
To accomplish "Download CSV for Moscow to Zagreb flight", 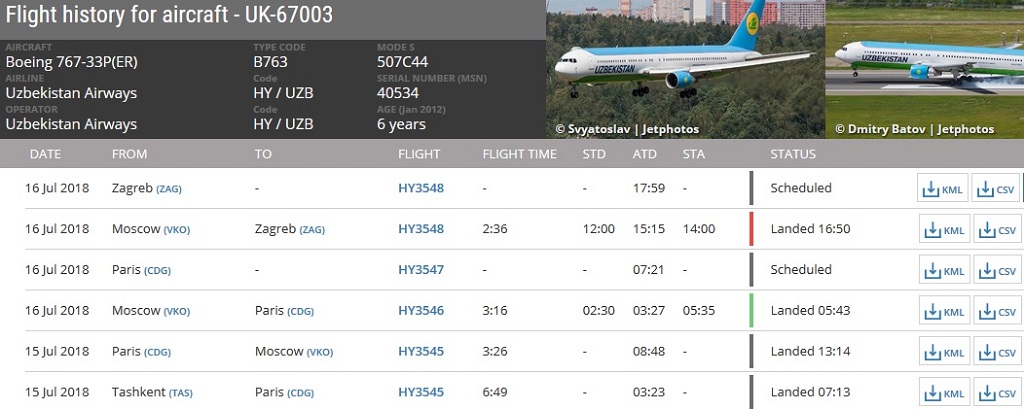I will pos(997,229).
